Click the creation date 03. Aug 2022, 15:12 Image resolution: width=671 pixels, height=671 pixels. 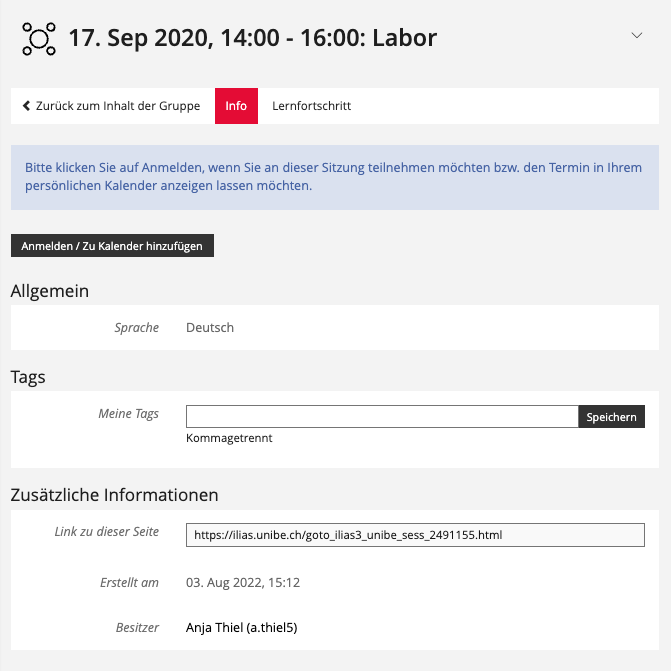[x=243, y=582]
